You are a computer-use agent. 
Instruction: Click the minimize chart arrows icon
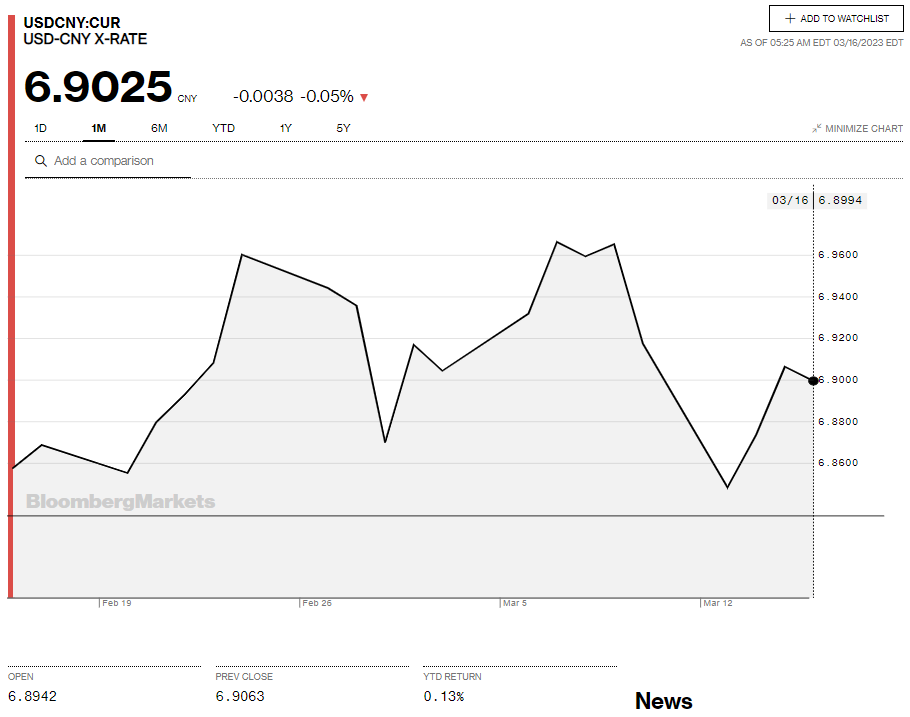pyautogui.click(x=817, y=128)
